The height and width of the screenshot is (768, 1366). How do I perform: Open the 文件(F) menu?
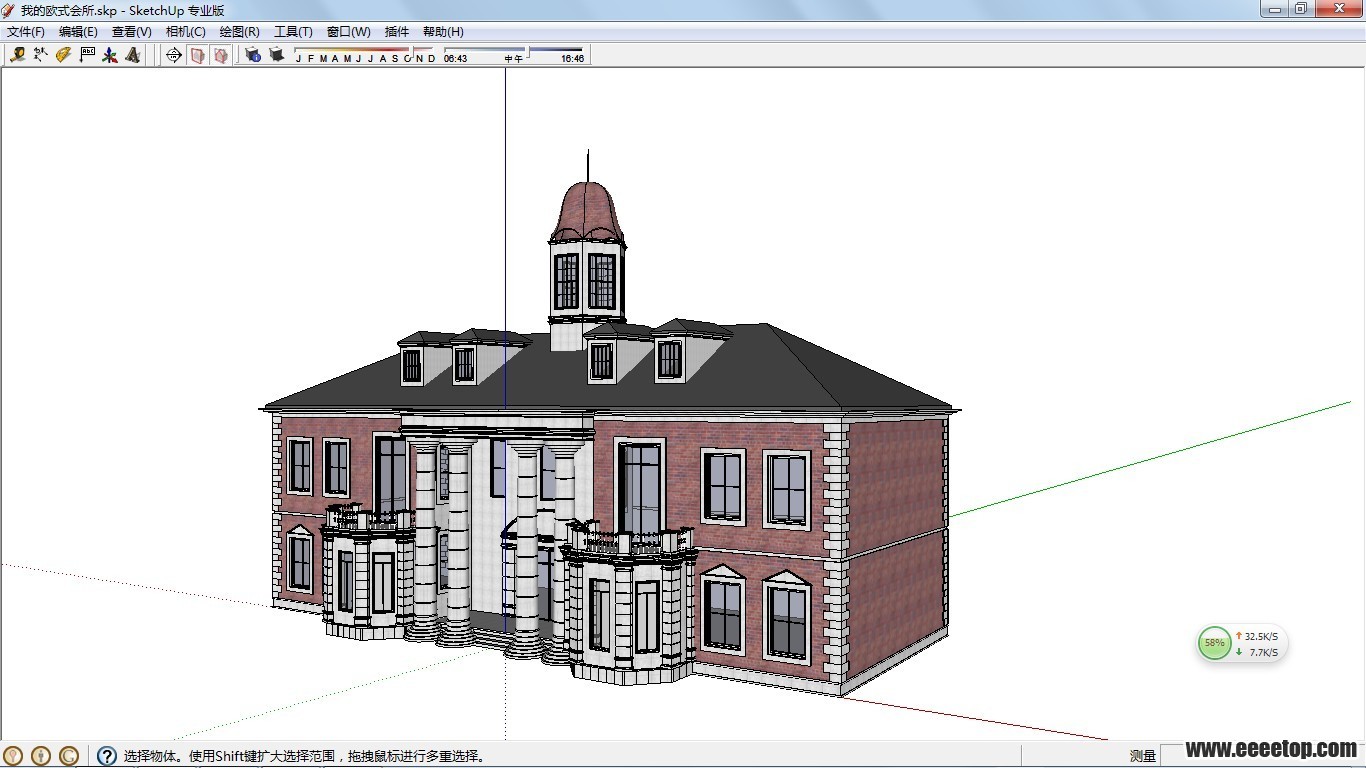tap(26, 32)
